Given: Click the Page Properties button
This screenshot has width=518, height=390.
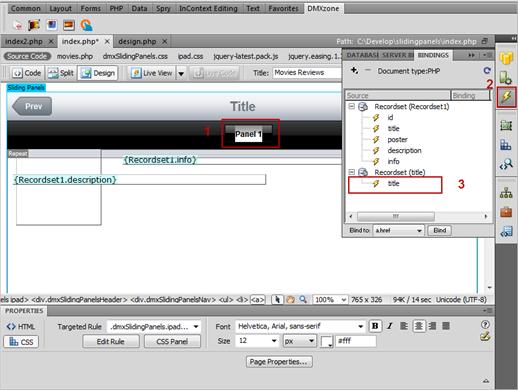Looking at the screenshot, I should click(279, 362).
